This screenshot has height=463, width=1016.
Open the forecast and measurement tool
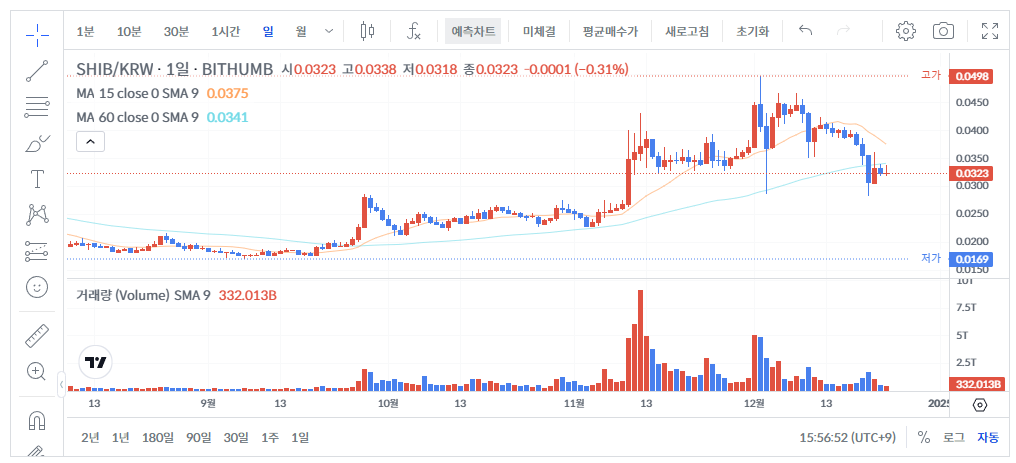coord(37,251)
